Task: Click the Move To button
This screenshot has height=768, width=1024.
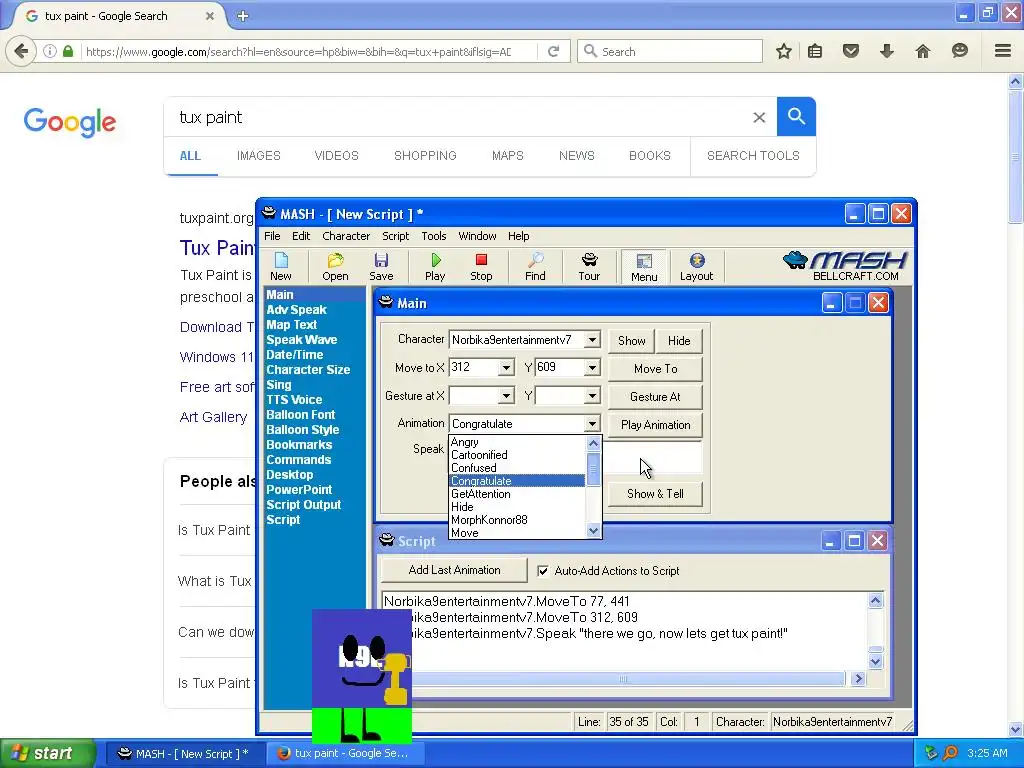Action: pyautogui.click(x=656, y=369)
